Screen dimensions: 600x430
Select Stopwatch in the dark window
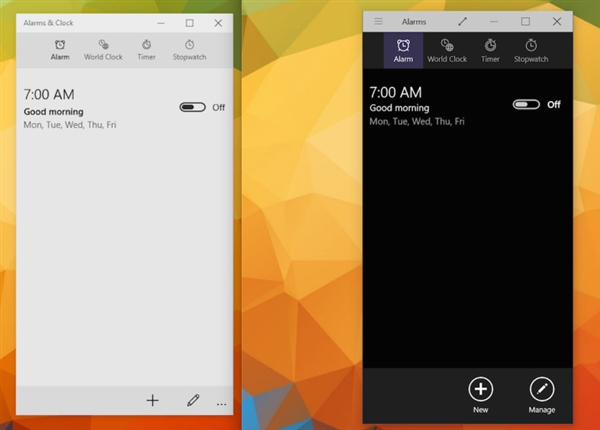[x=531, y=50]
